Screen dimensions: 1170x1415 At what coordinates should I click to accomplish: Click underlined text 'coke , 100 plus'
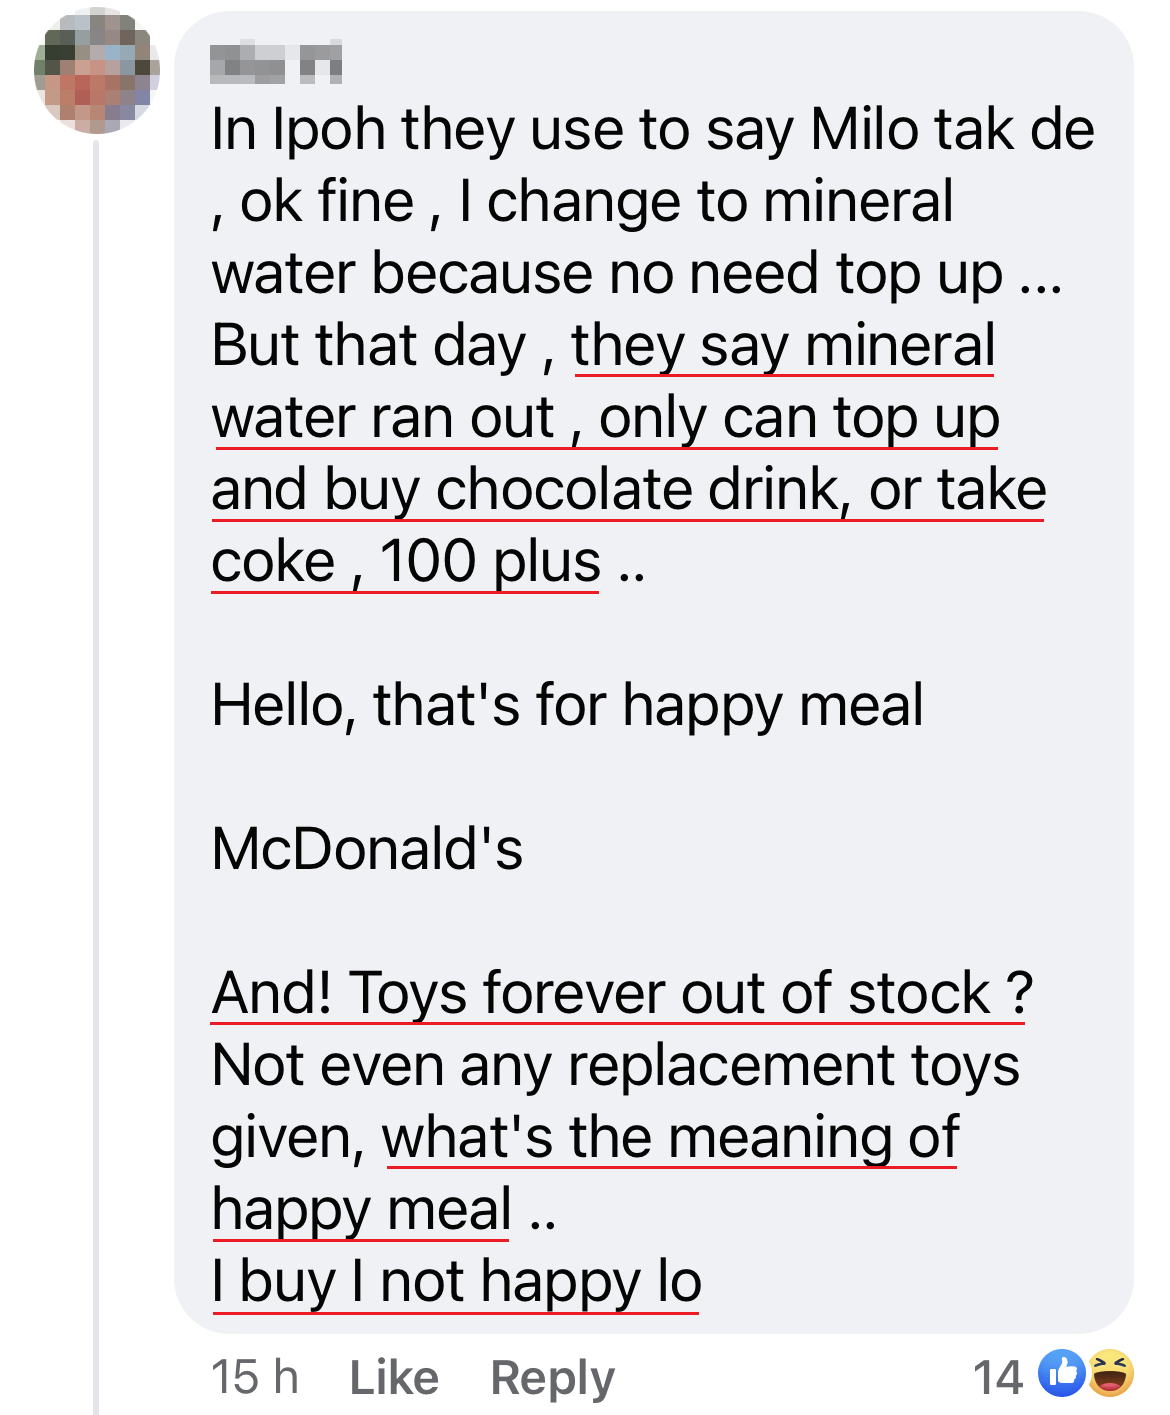pos(405,561)
